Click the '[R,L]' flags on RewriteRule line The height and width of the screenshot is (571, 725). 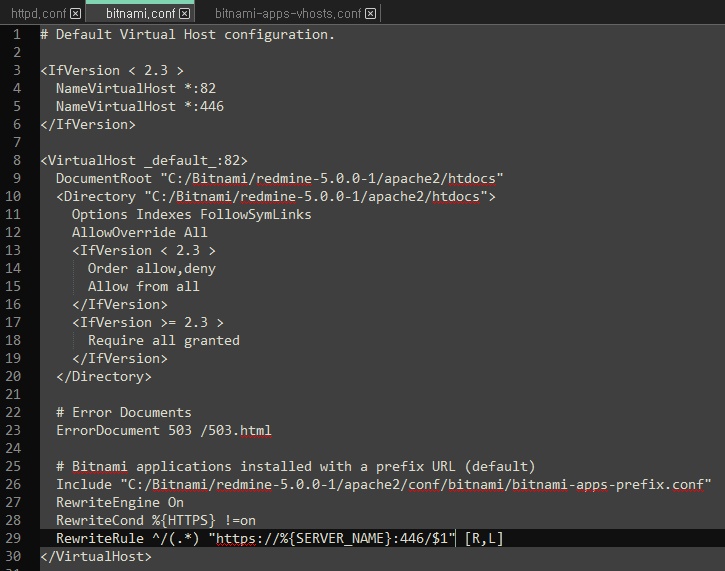pyautogui.click(x=484, y=539)
